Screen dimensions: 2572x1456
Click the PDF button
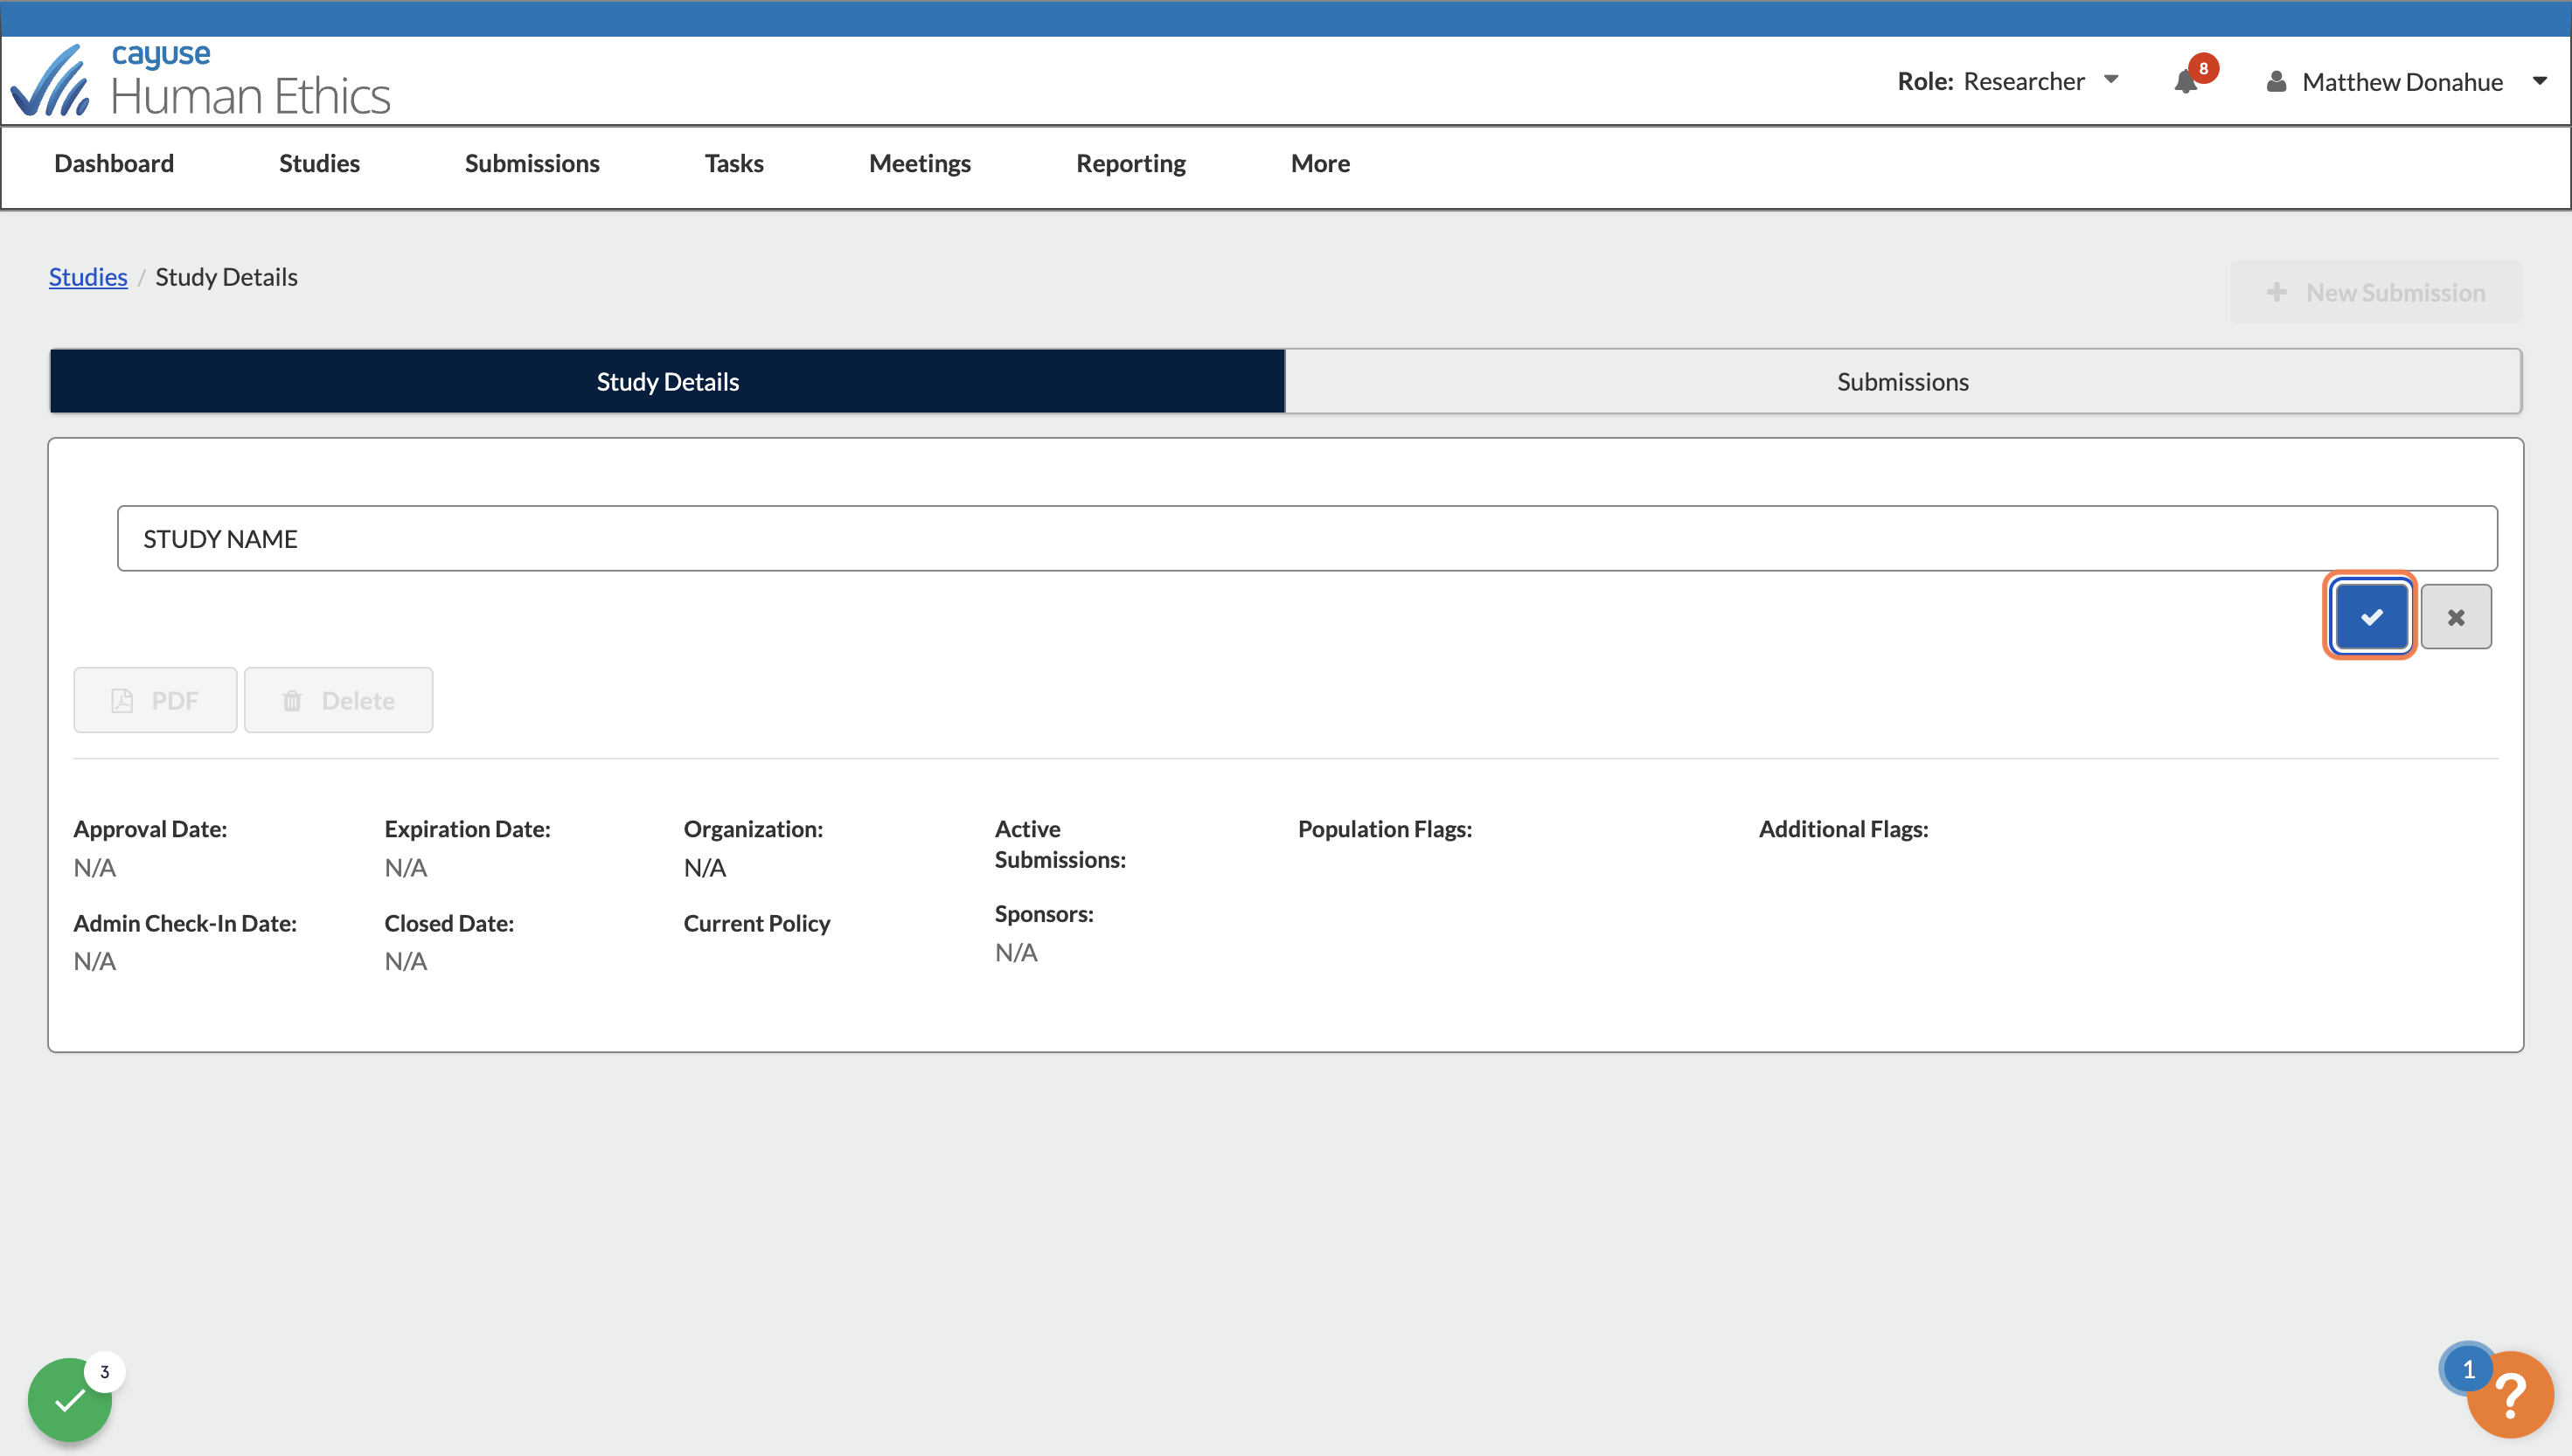coord(155,700)
